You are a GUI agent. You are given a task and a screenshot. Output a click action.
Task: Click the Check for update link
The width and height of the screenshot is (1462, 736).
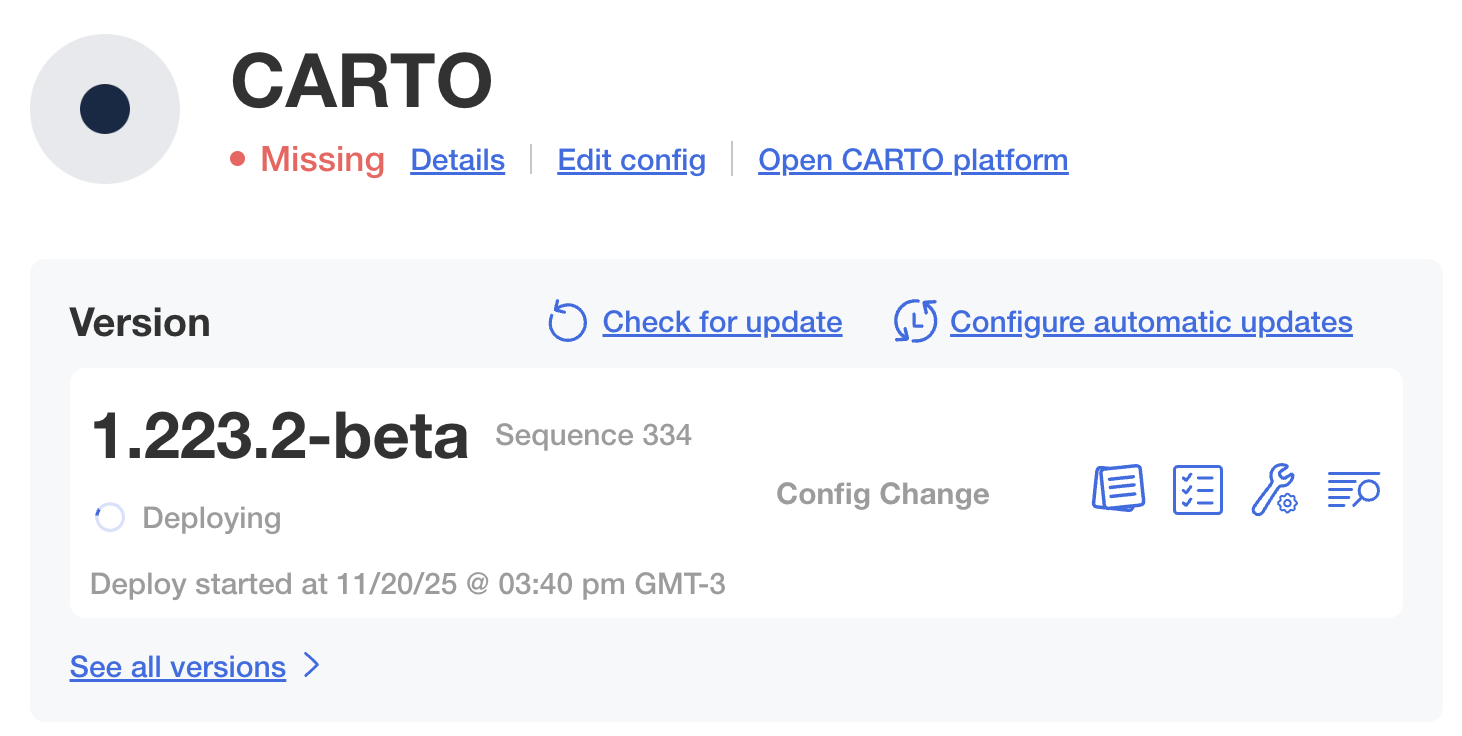point(722,322)
